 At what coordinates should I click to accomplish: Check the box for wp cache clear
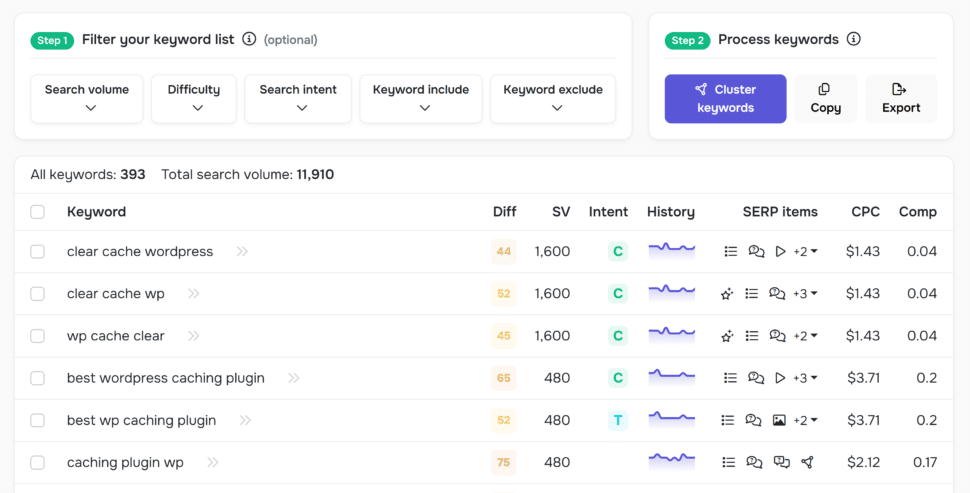38,336
